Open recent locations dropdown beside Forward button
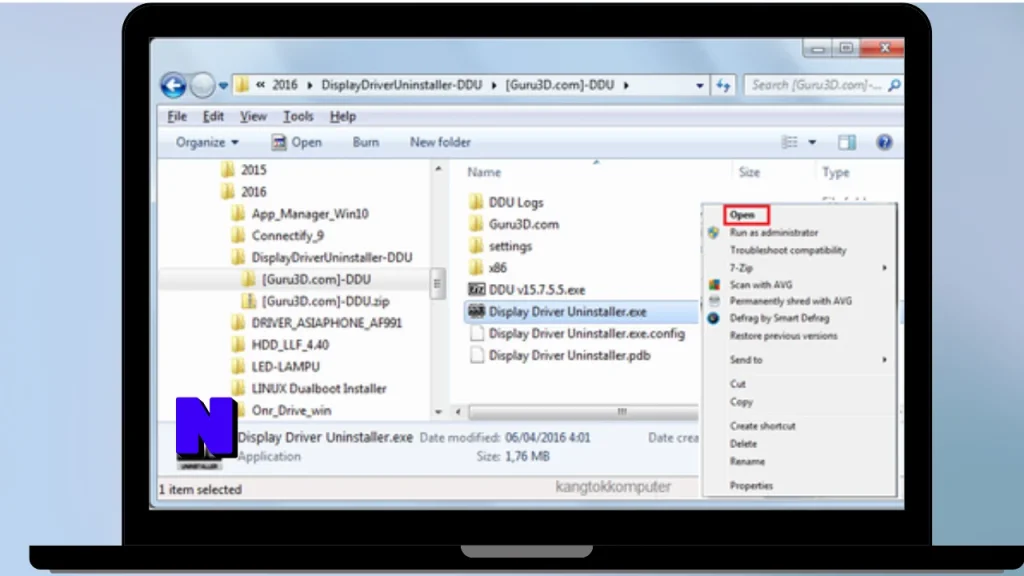This screenshot has width=1024, height=576. click(x=223, y=86)
